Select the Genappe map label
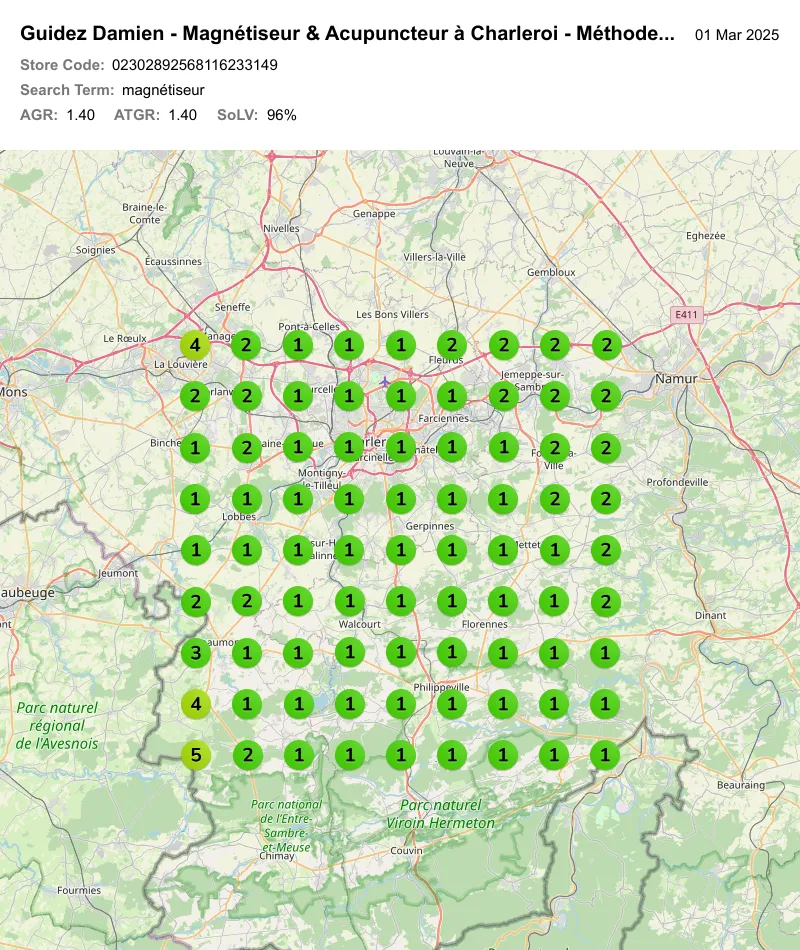Viewport: 800px width, 950px height. click(374, 214)
